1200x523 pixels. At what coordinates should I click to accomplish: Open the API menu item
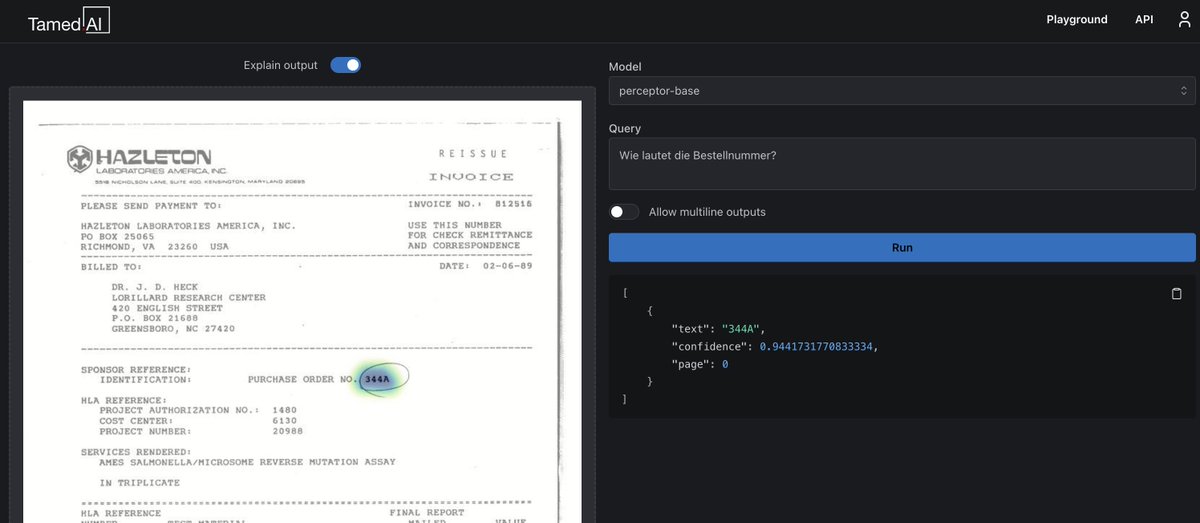point(1144,19)
